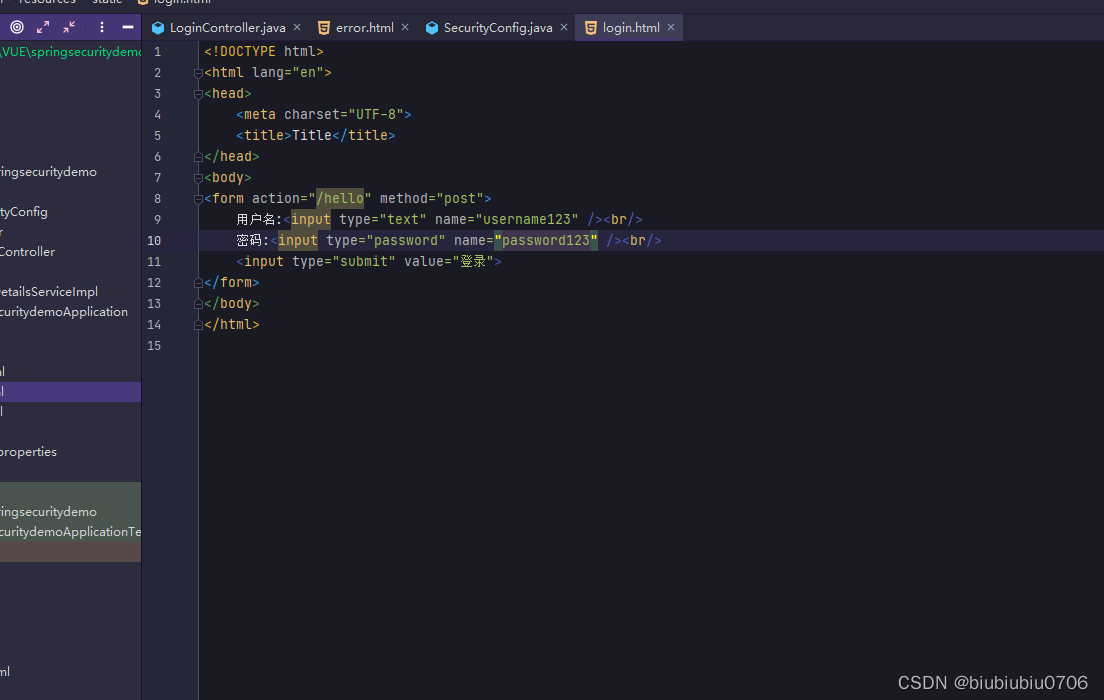Collapse the body tag fold on line 7
Viewport: 1104px width, 700px height.
199,177
